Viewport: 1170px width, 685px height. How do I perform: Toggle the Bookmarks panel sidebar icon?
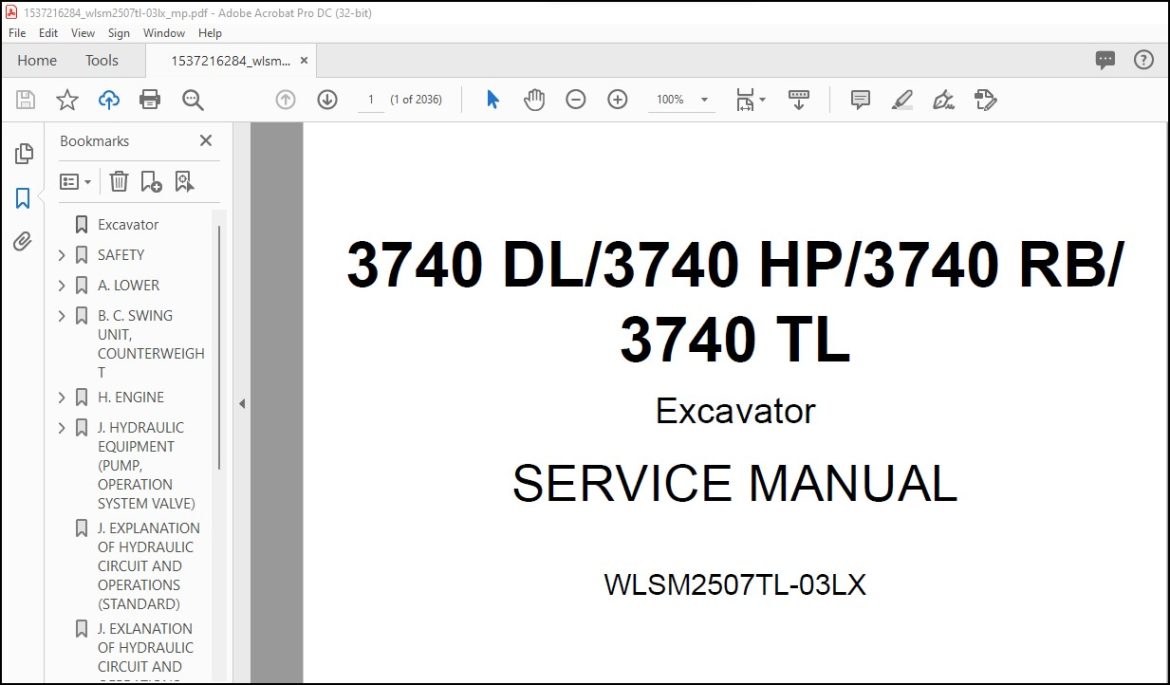22,198
